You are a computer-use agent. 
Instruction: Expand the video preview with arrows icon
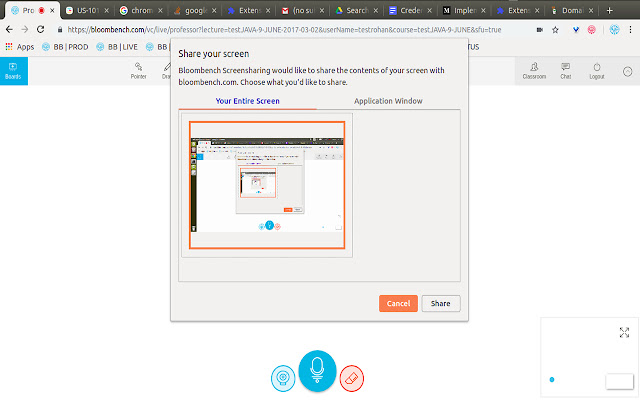coord(624,332)
